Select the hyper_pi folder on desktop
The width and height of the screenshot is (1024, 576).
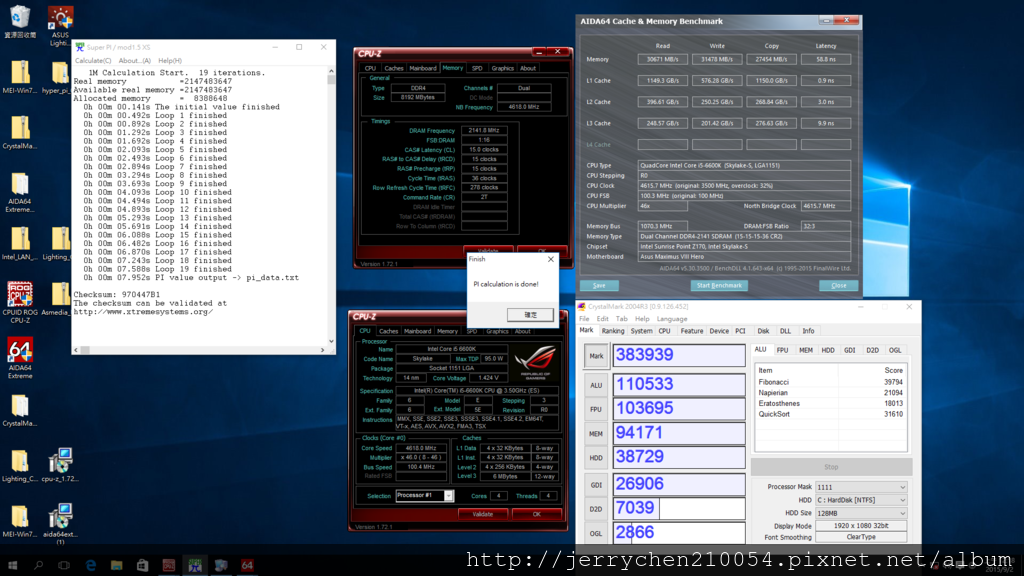[59, 77]
